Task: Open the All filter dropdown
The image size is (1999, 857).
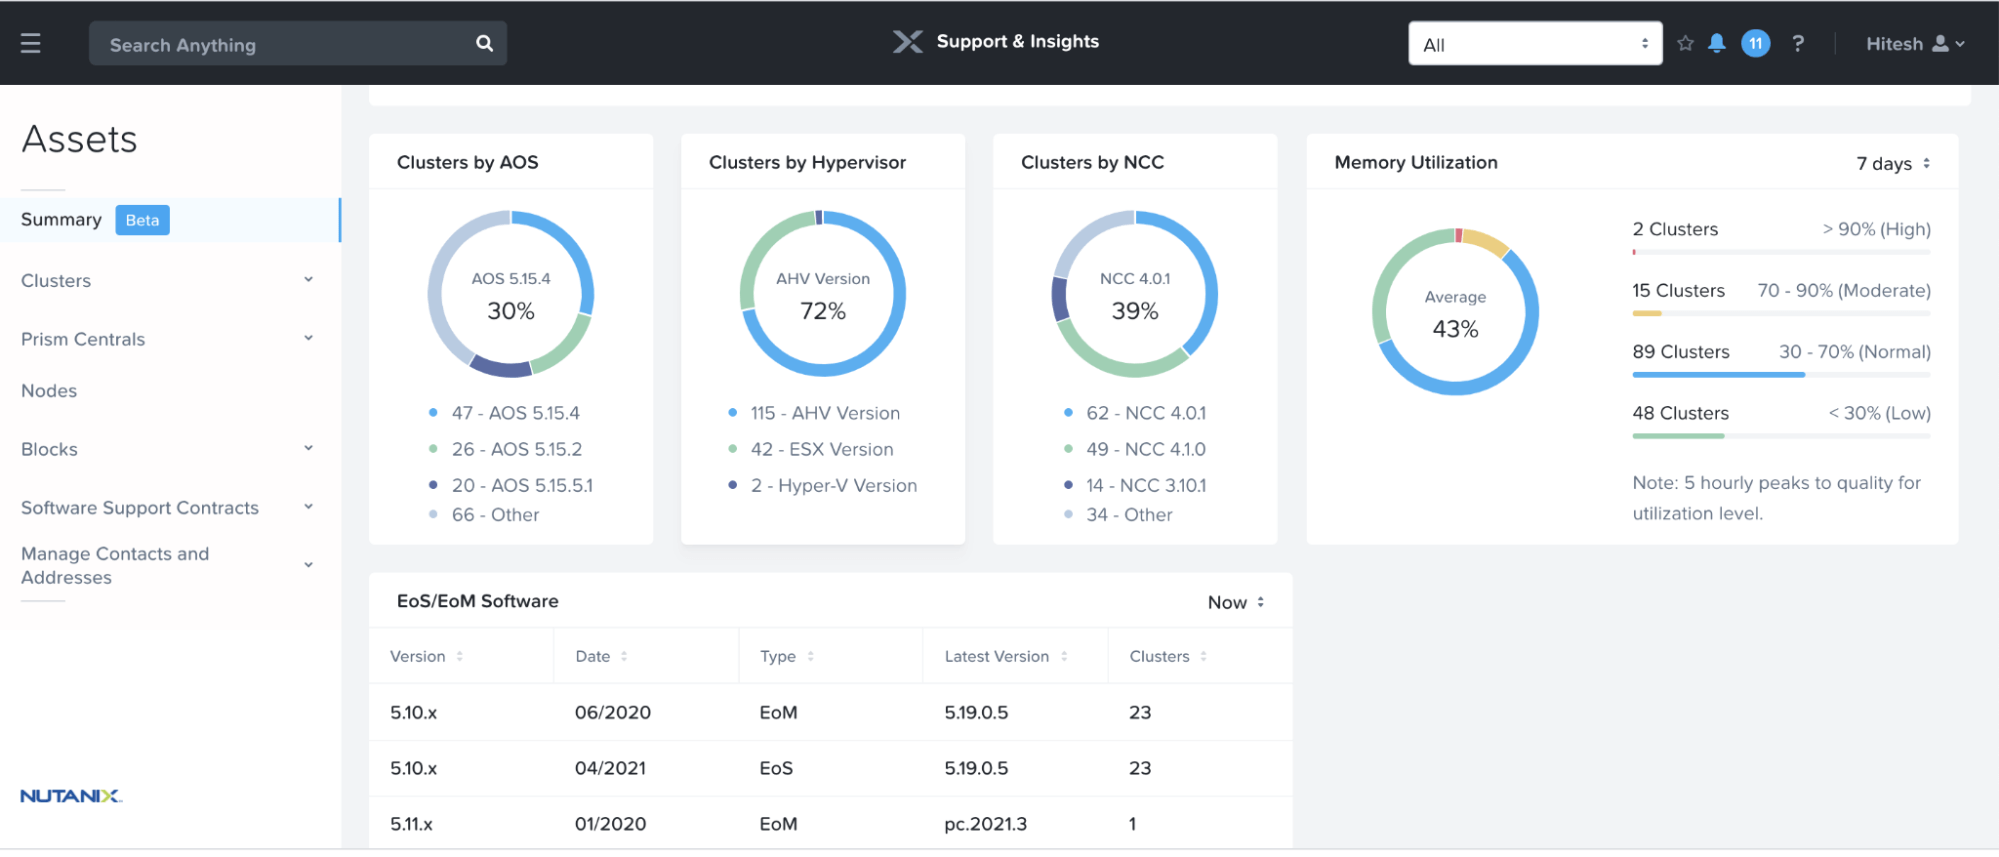Action: click(1534, 44)
